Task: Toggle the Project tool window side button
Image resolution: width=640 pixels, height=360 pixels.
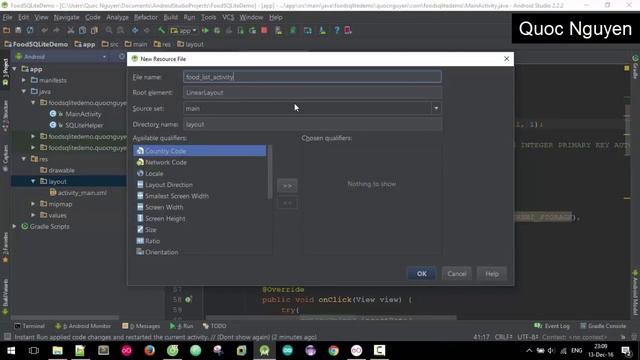Action: [x=5, y=72]
